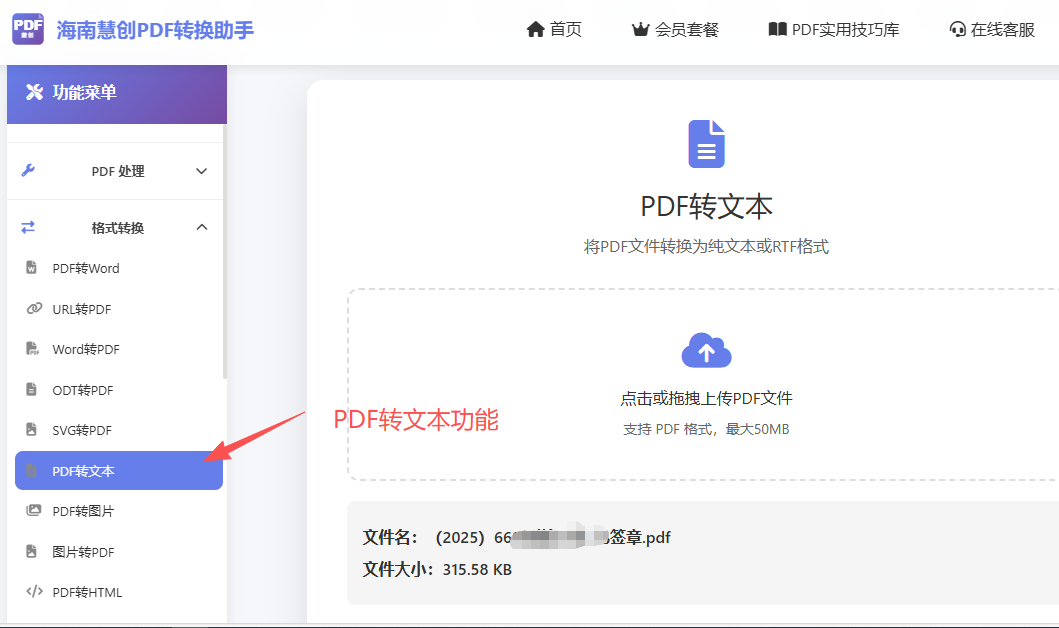Click the 功能菜单 header text

[x=84, y=92]
